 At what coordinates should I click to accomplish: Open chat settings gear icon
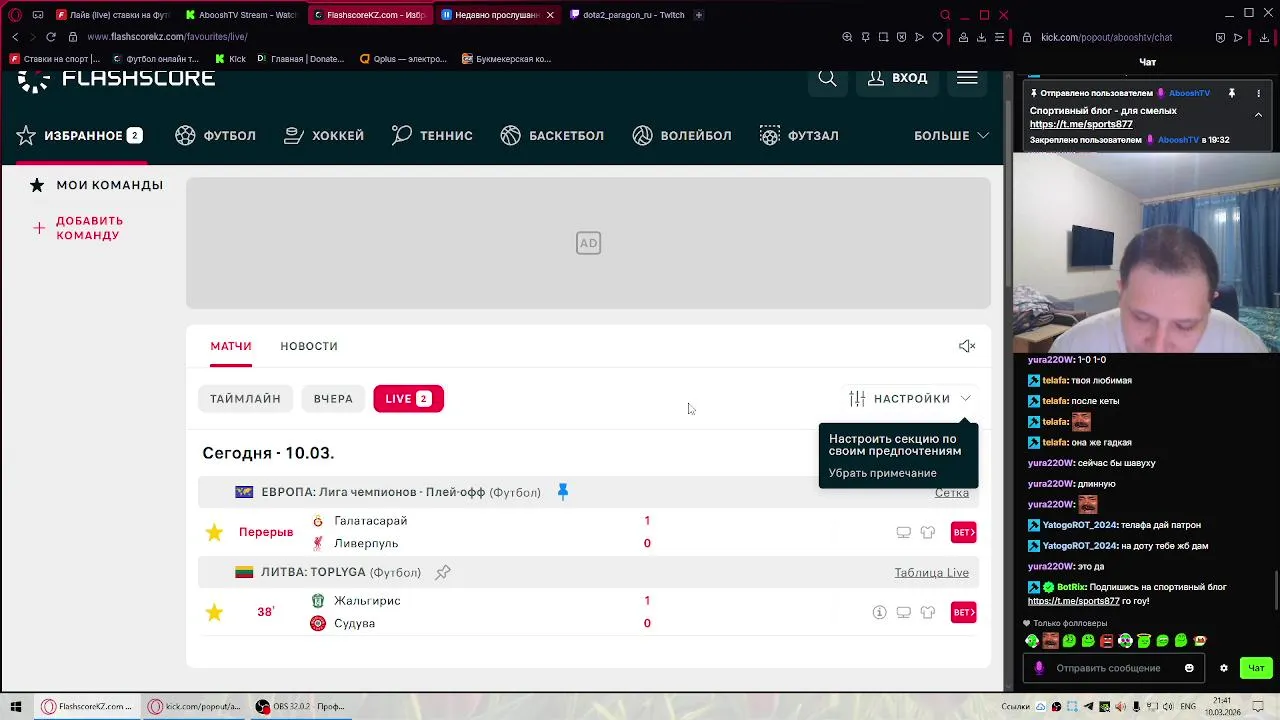tap(1223, 668)
